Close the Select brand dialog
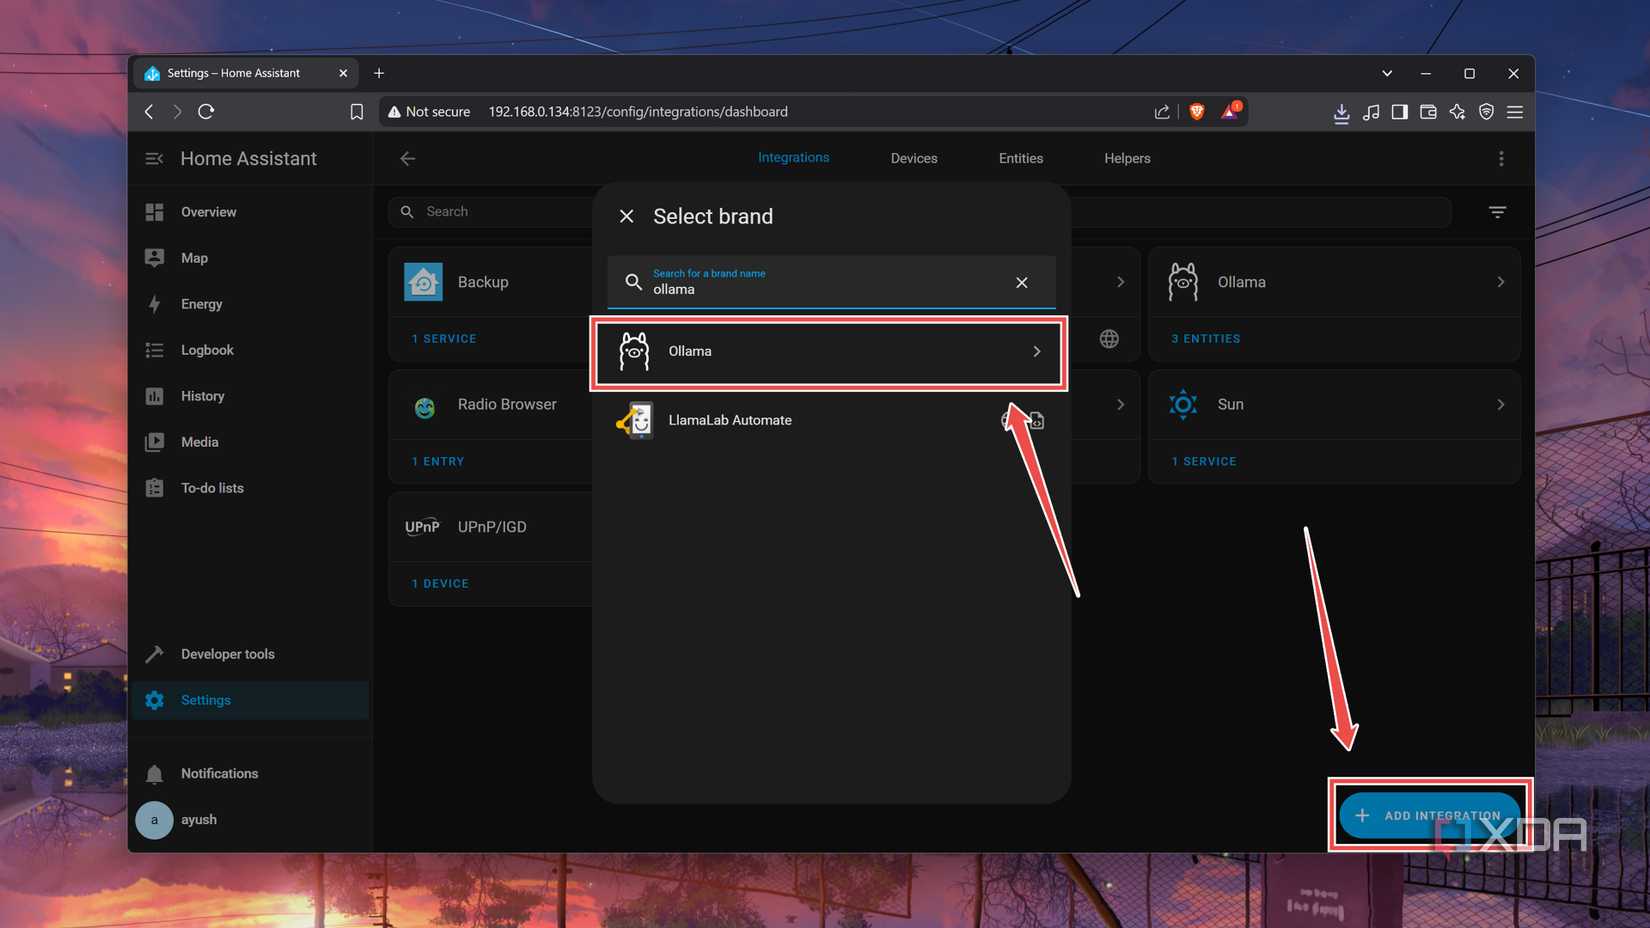 627,216
